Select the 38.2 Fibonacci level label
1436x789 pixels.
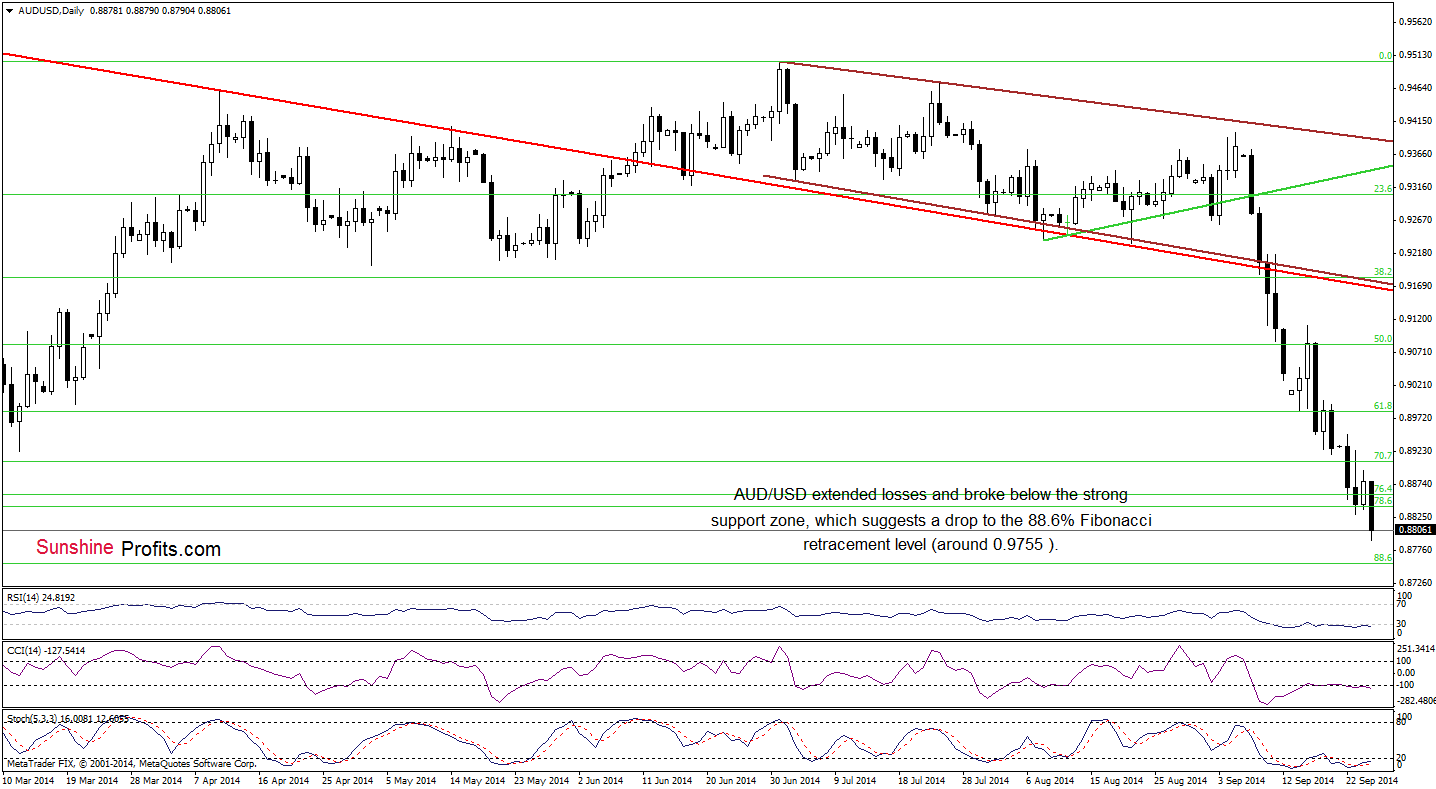point(1383,272)
